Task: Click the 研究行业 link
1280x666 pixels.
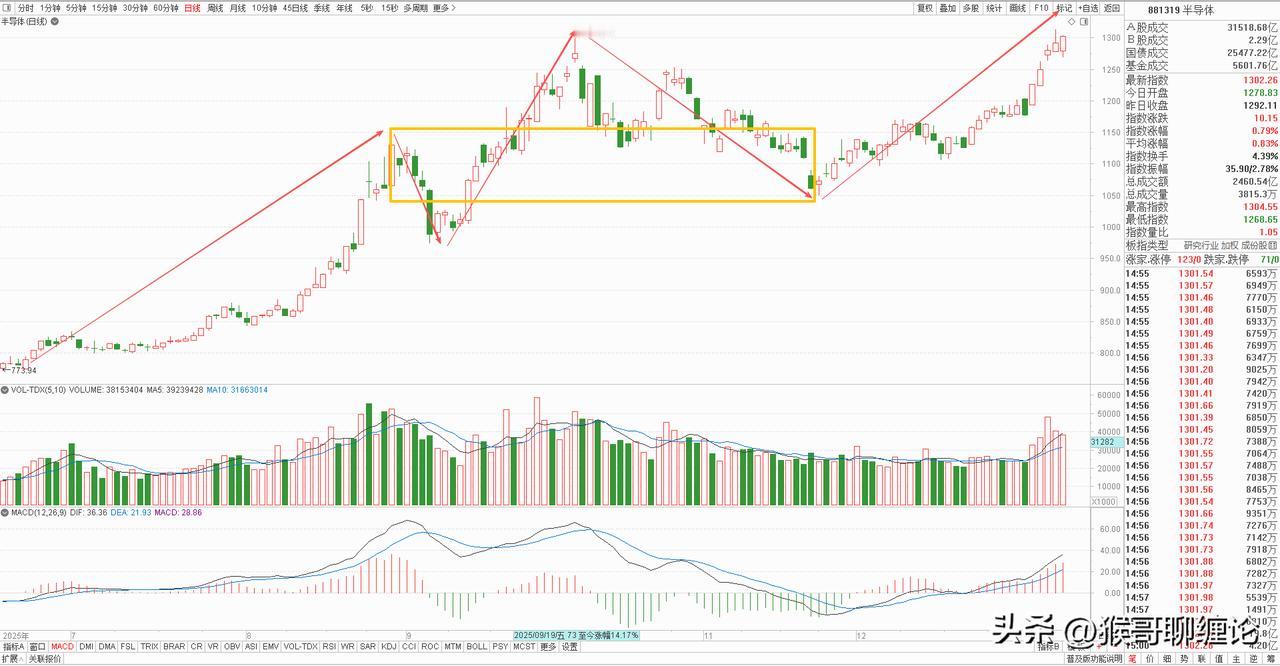Action: coord(1200,245)
